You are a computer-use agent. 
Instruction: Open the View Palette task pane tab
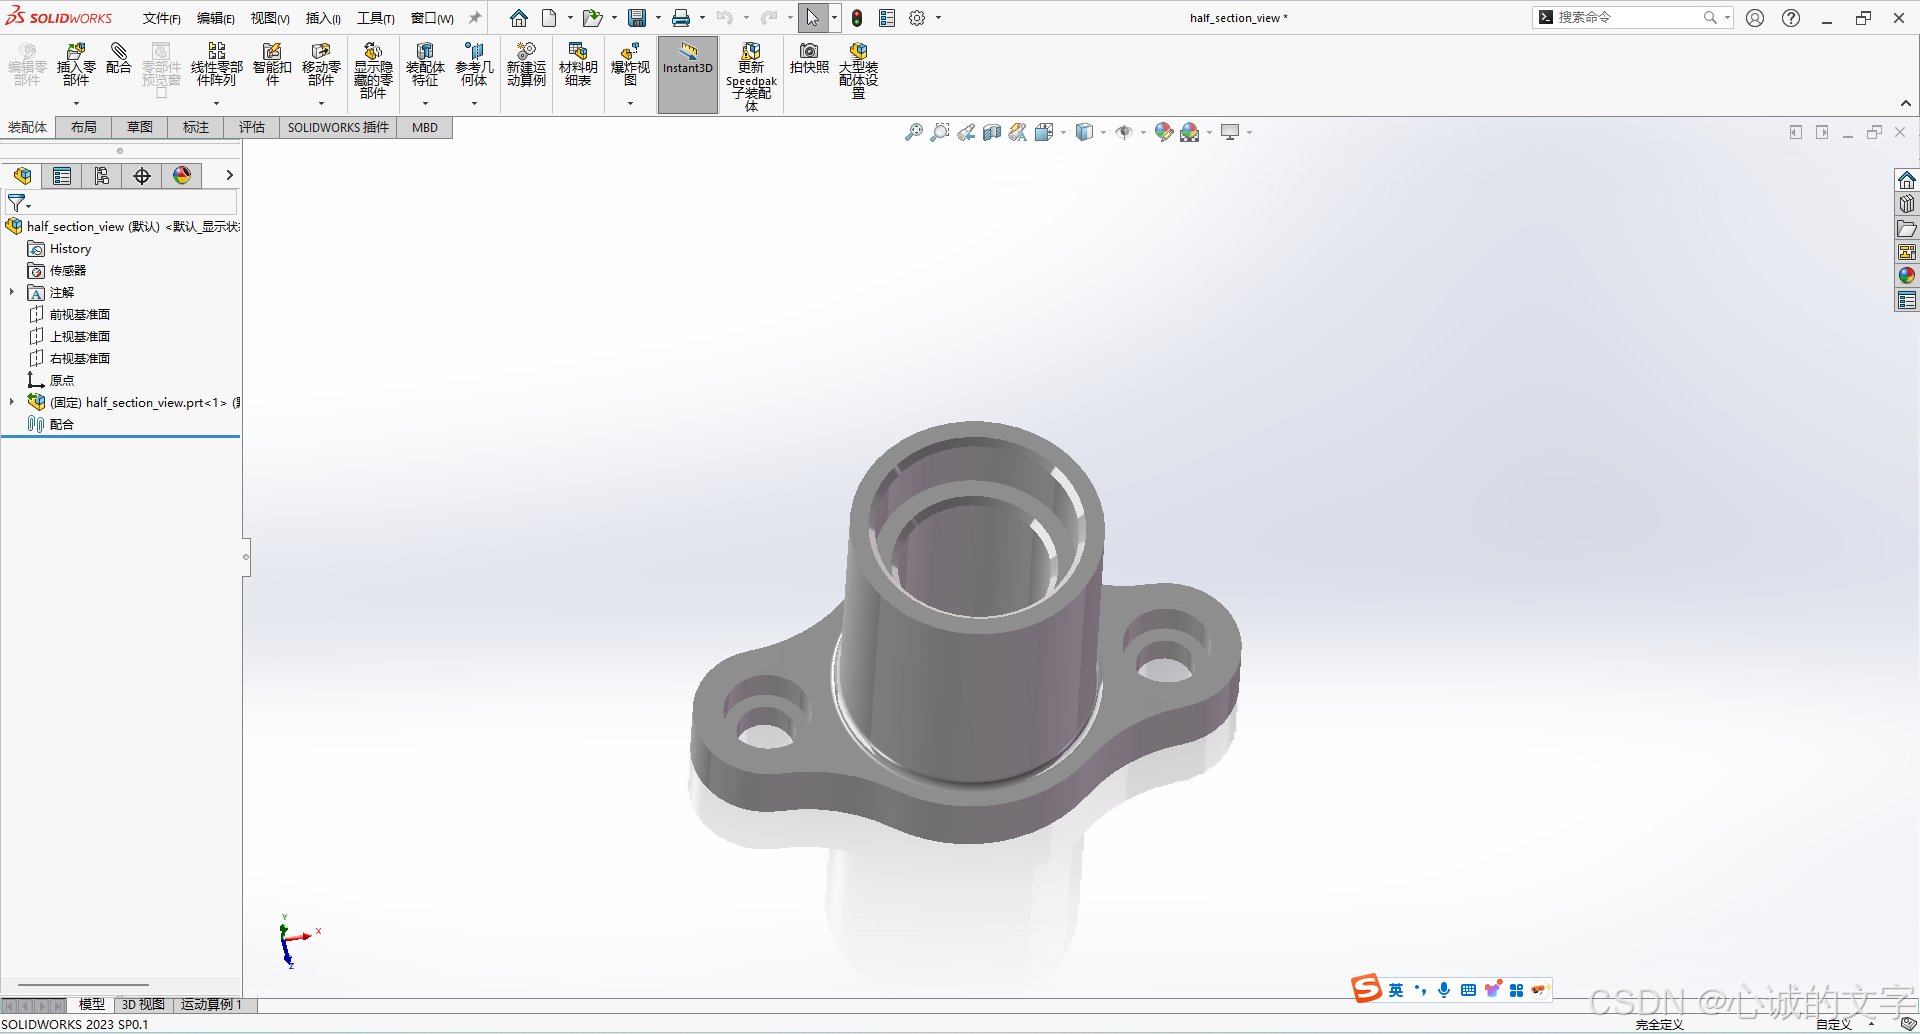pos(1907,252)
